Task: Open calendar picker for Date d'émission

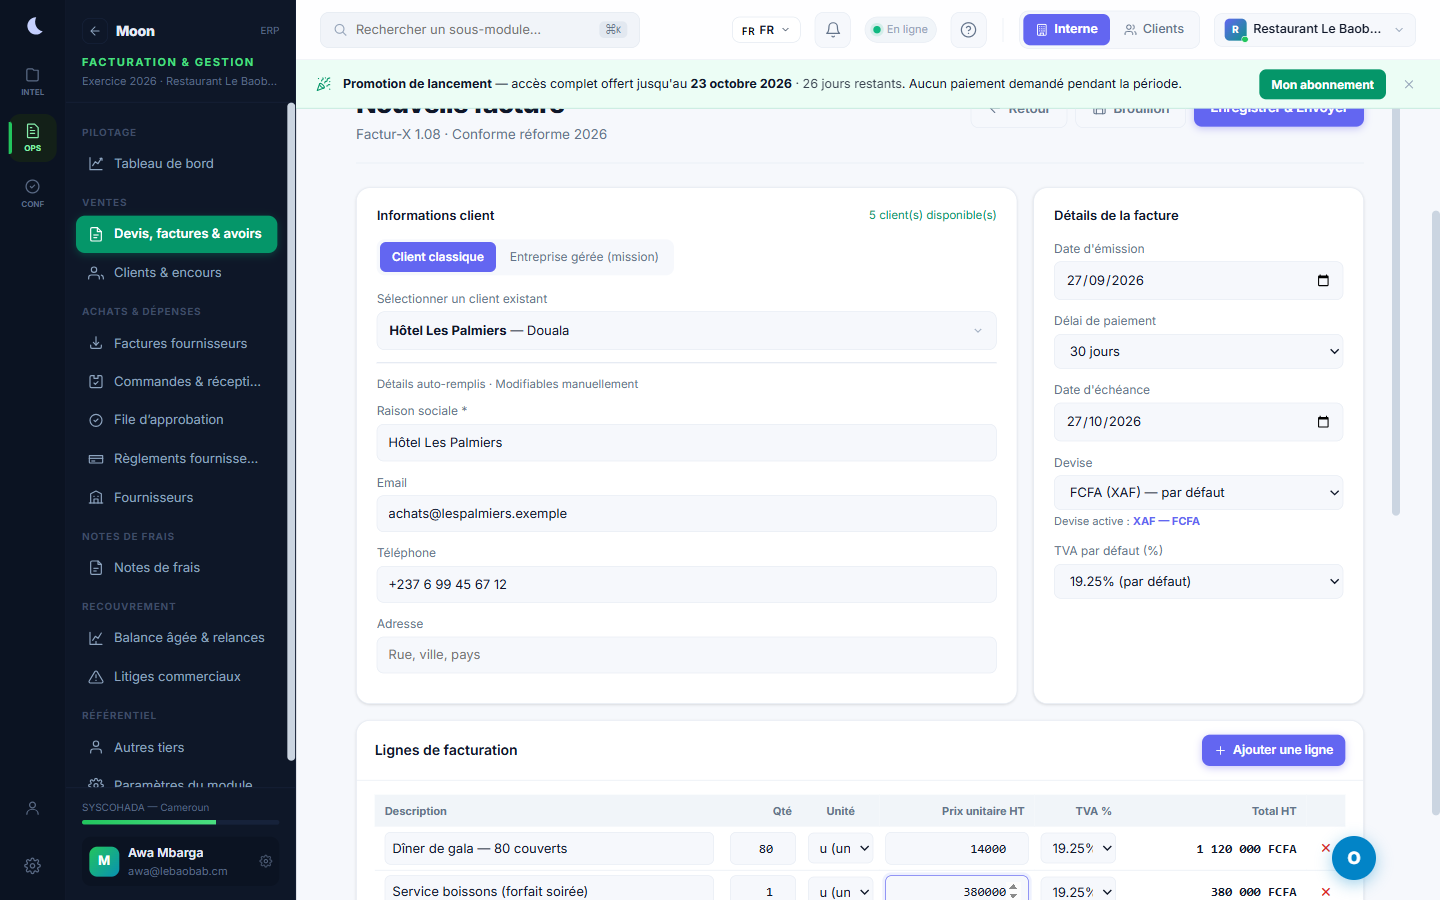Action: pyautogui.click(x=1323, y=281)
